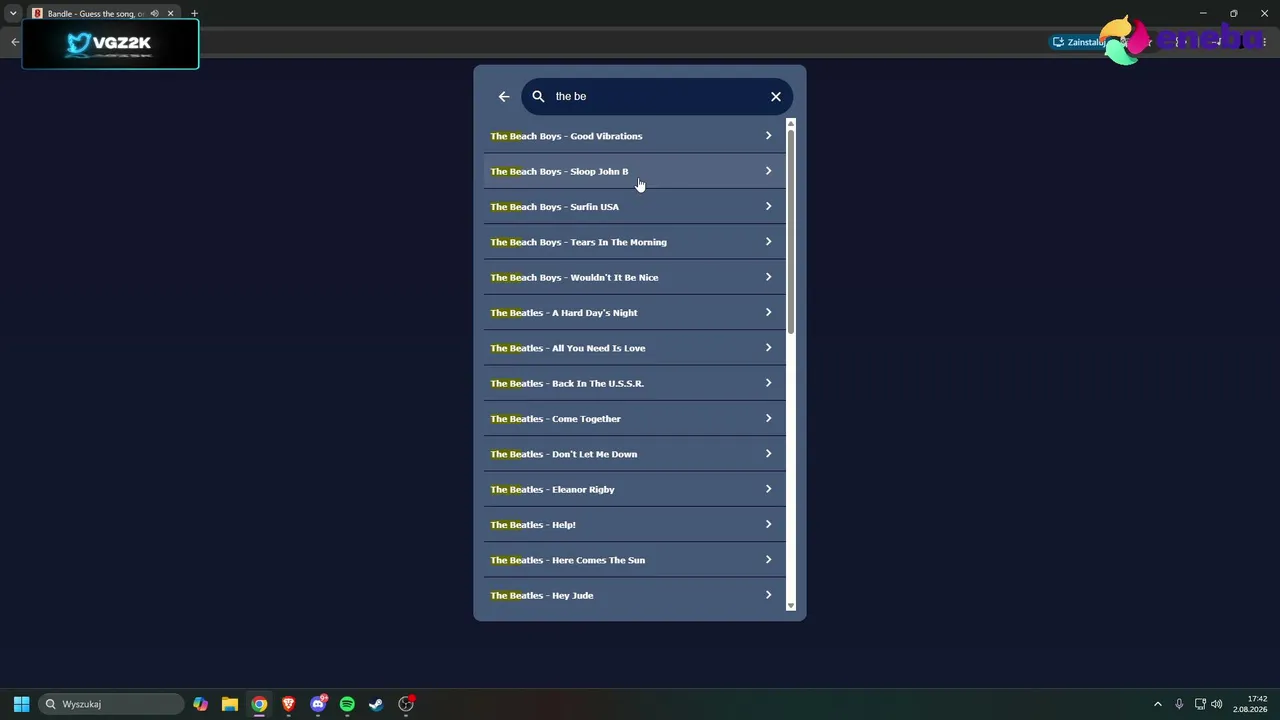This screenshot has height=720, width=1280.
Task: Click the browser back navigation arrow
Action: point(15,41)
